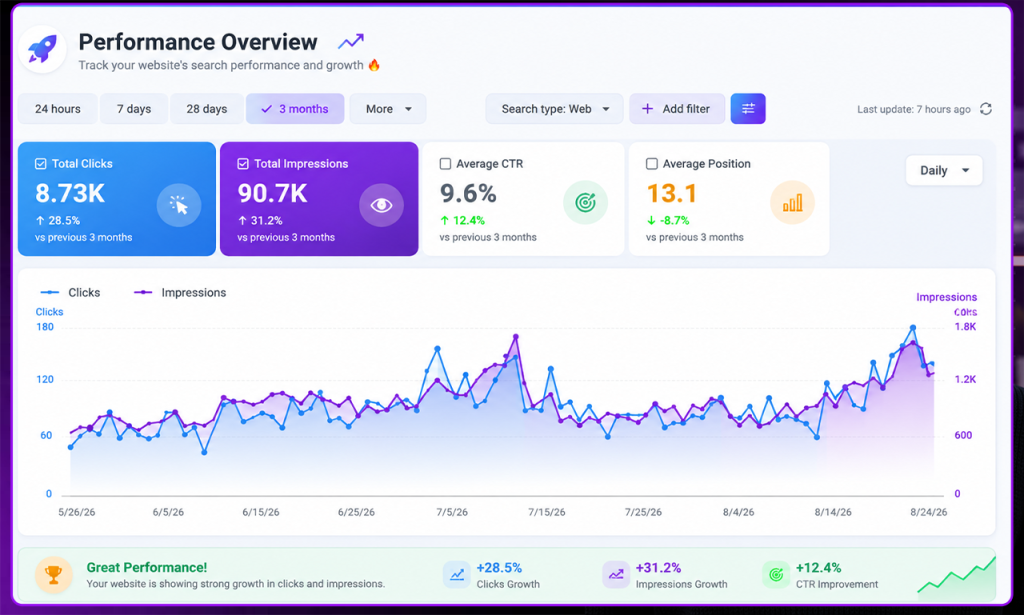Click the +31.2% Impressions Growth value
Image resolution: width=1024 pixels, height=615 pixels.
658,567
